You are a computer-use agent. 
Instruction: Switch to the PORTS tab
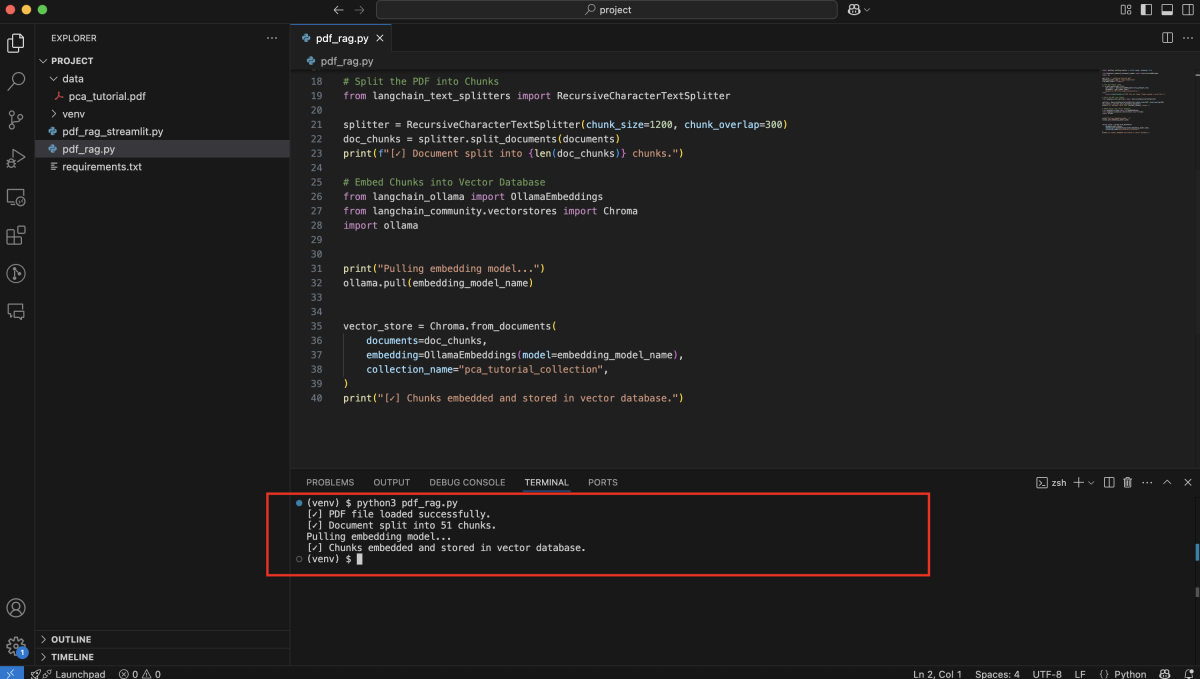point(603,482)
